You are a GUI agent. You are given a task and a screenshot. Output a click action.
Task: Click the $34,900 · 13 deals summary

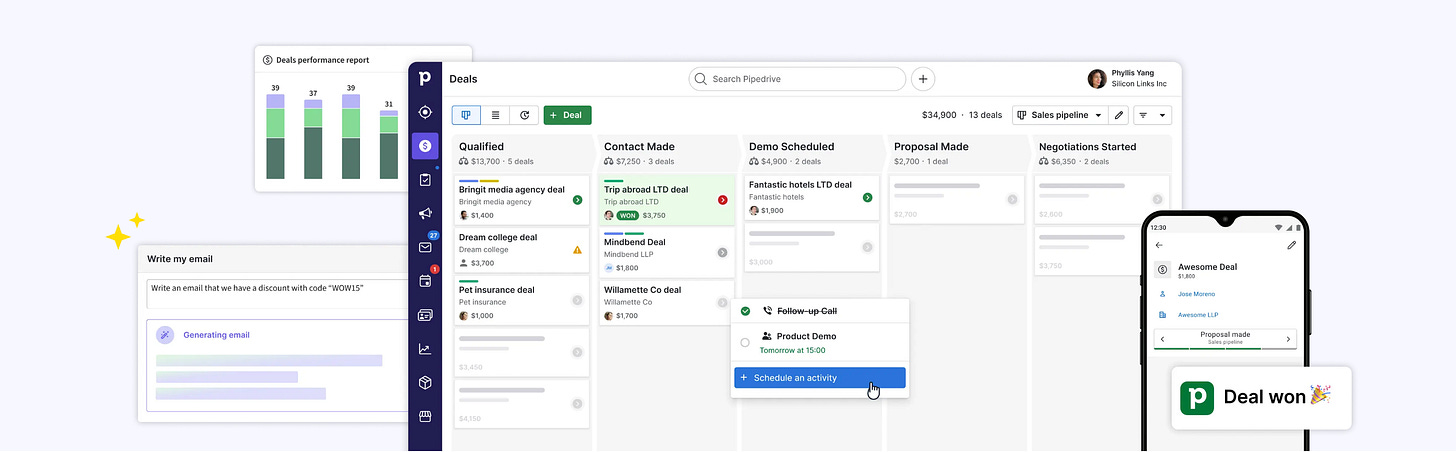point(962,115)
